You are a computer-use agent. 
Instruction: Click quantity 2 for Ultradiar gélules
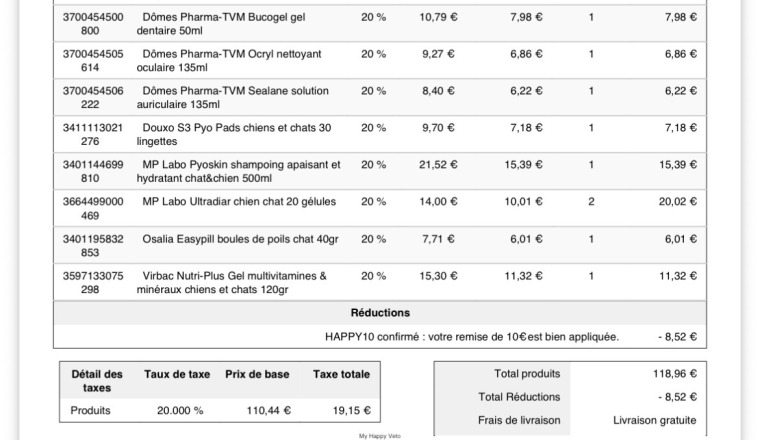(x=591, y=202)
